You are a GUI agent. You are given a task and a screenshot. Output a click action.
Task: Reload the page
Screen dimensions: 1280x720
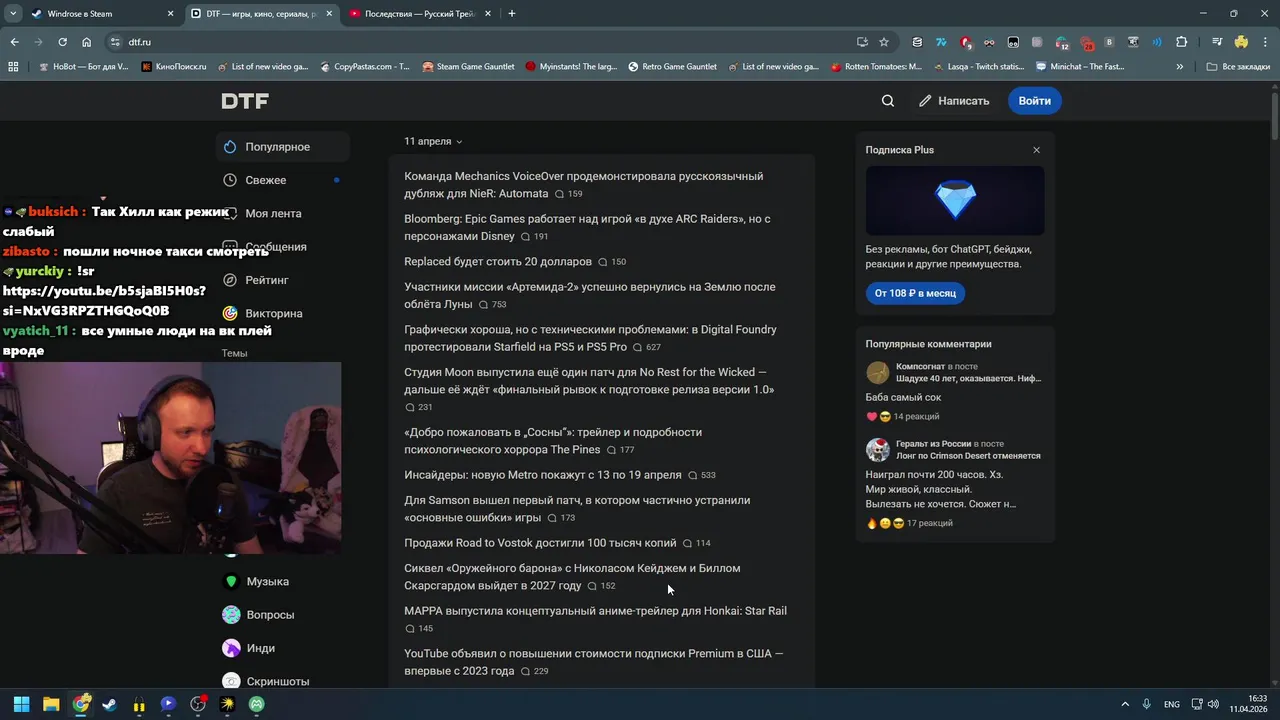tap(62, 42)
